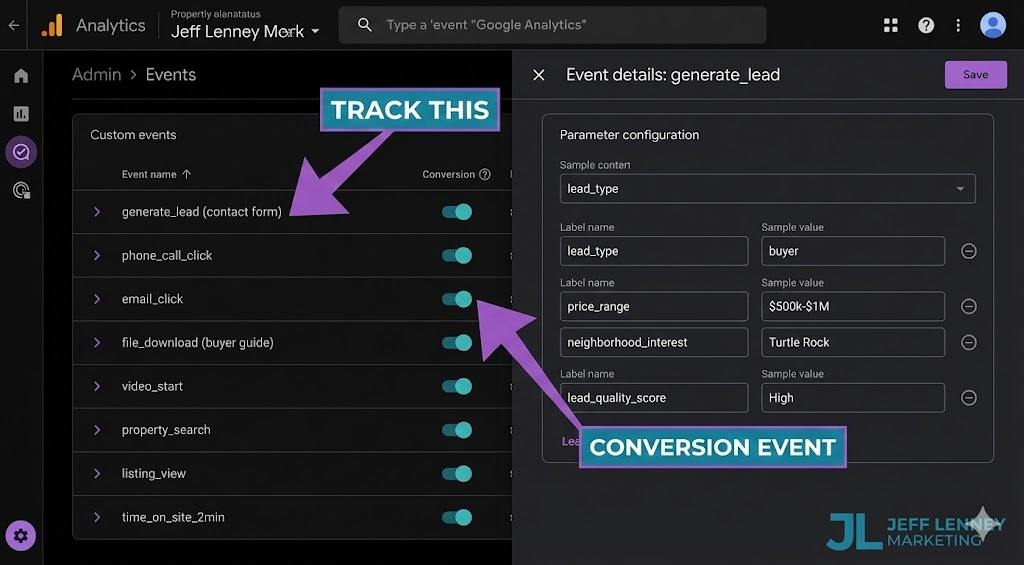
Task: Toggle conversion for file_download (buyer guide)
Action: 457,343
